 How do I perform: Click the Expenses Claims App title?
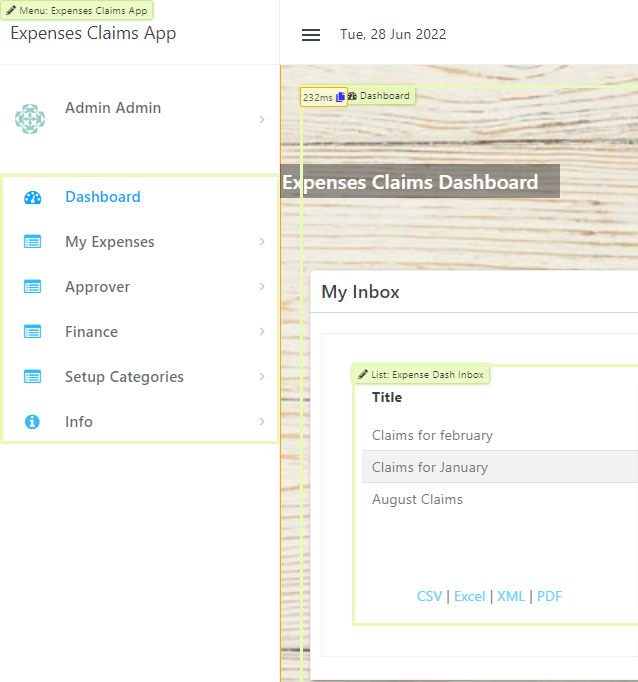[93, 33]
